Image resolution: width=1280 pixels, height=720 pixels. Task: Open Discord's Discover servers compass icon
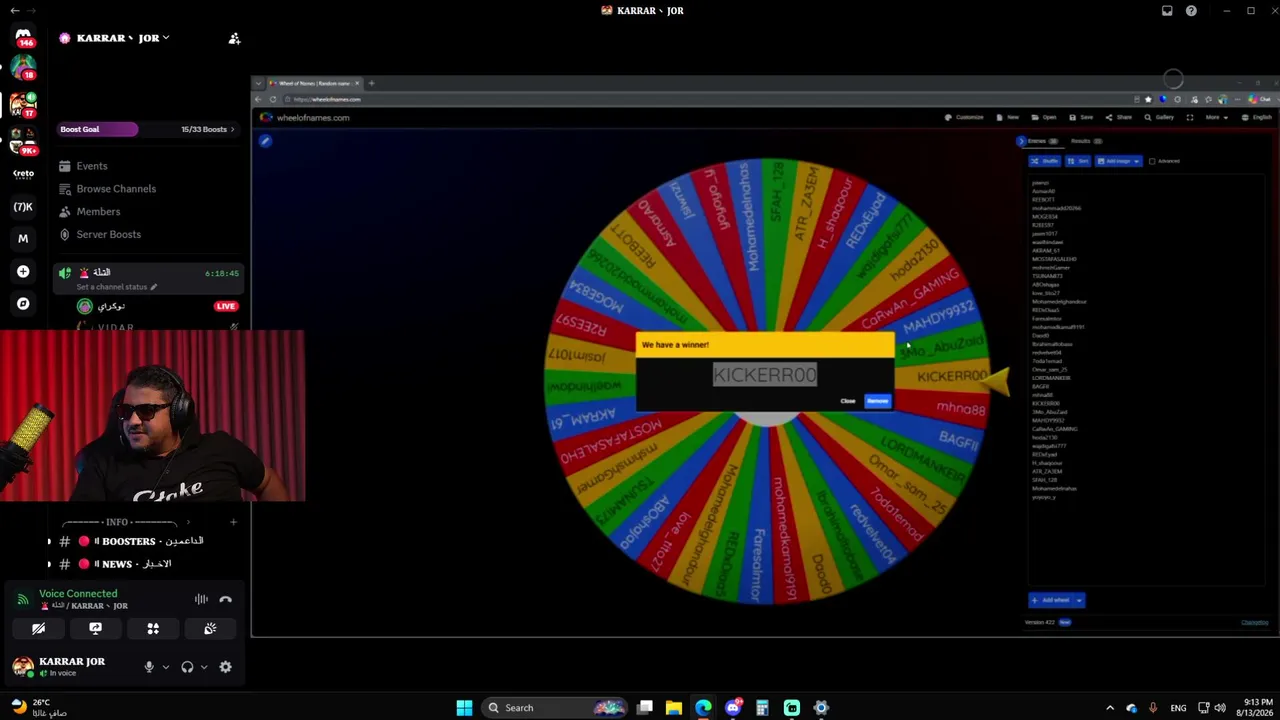23,303
